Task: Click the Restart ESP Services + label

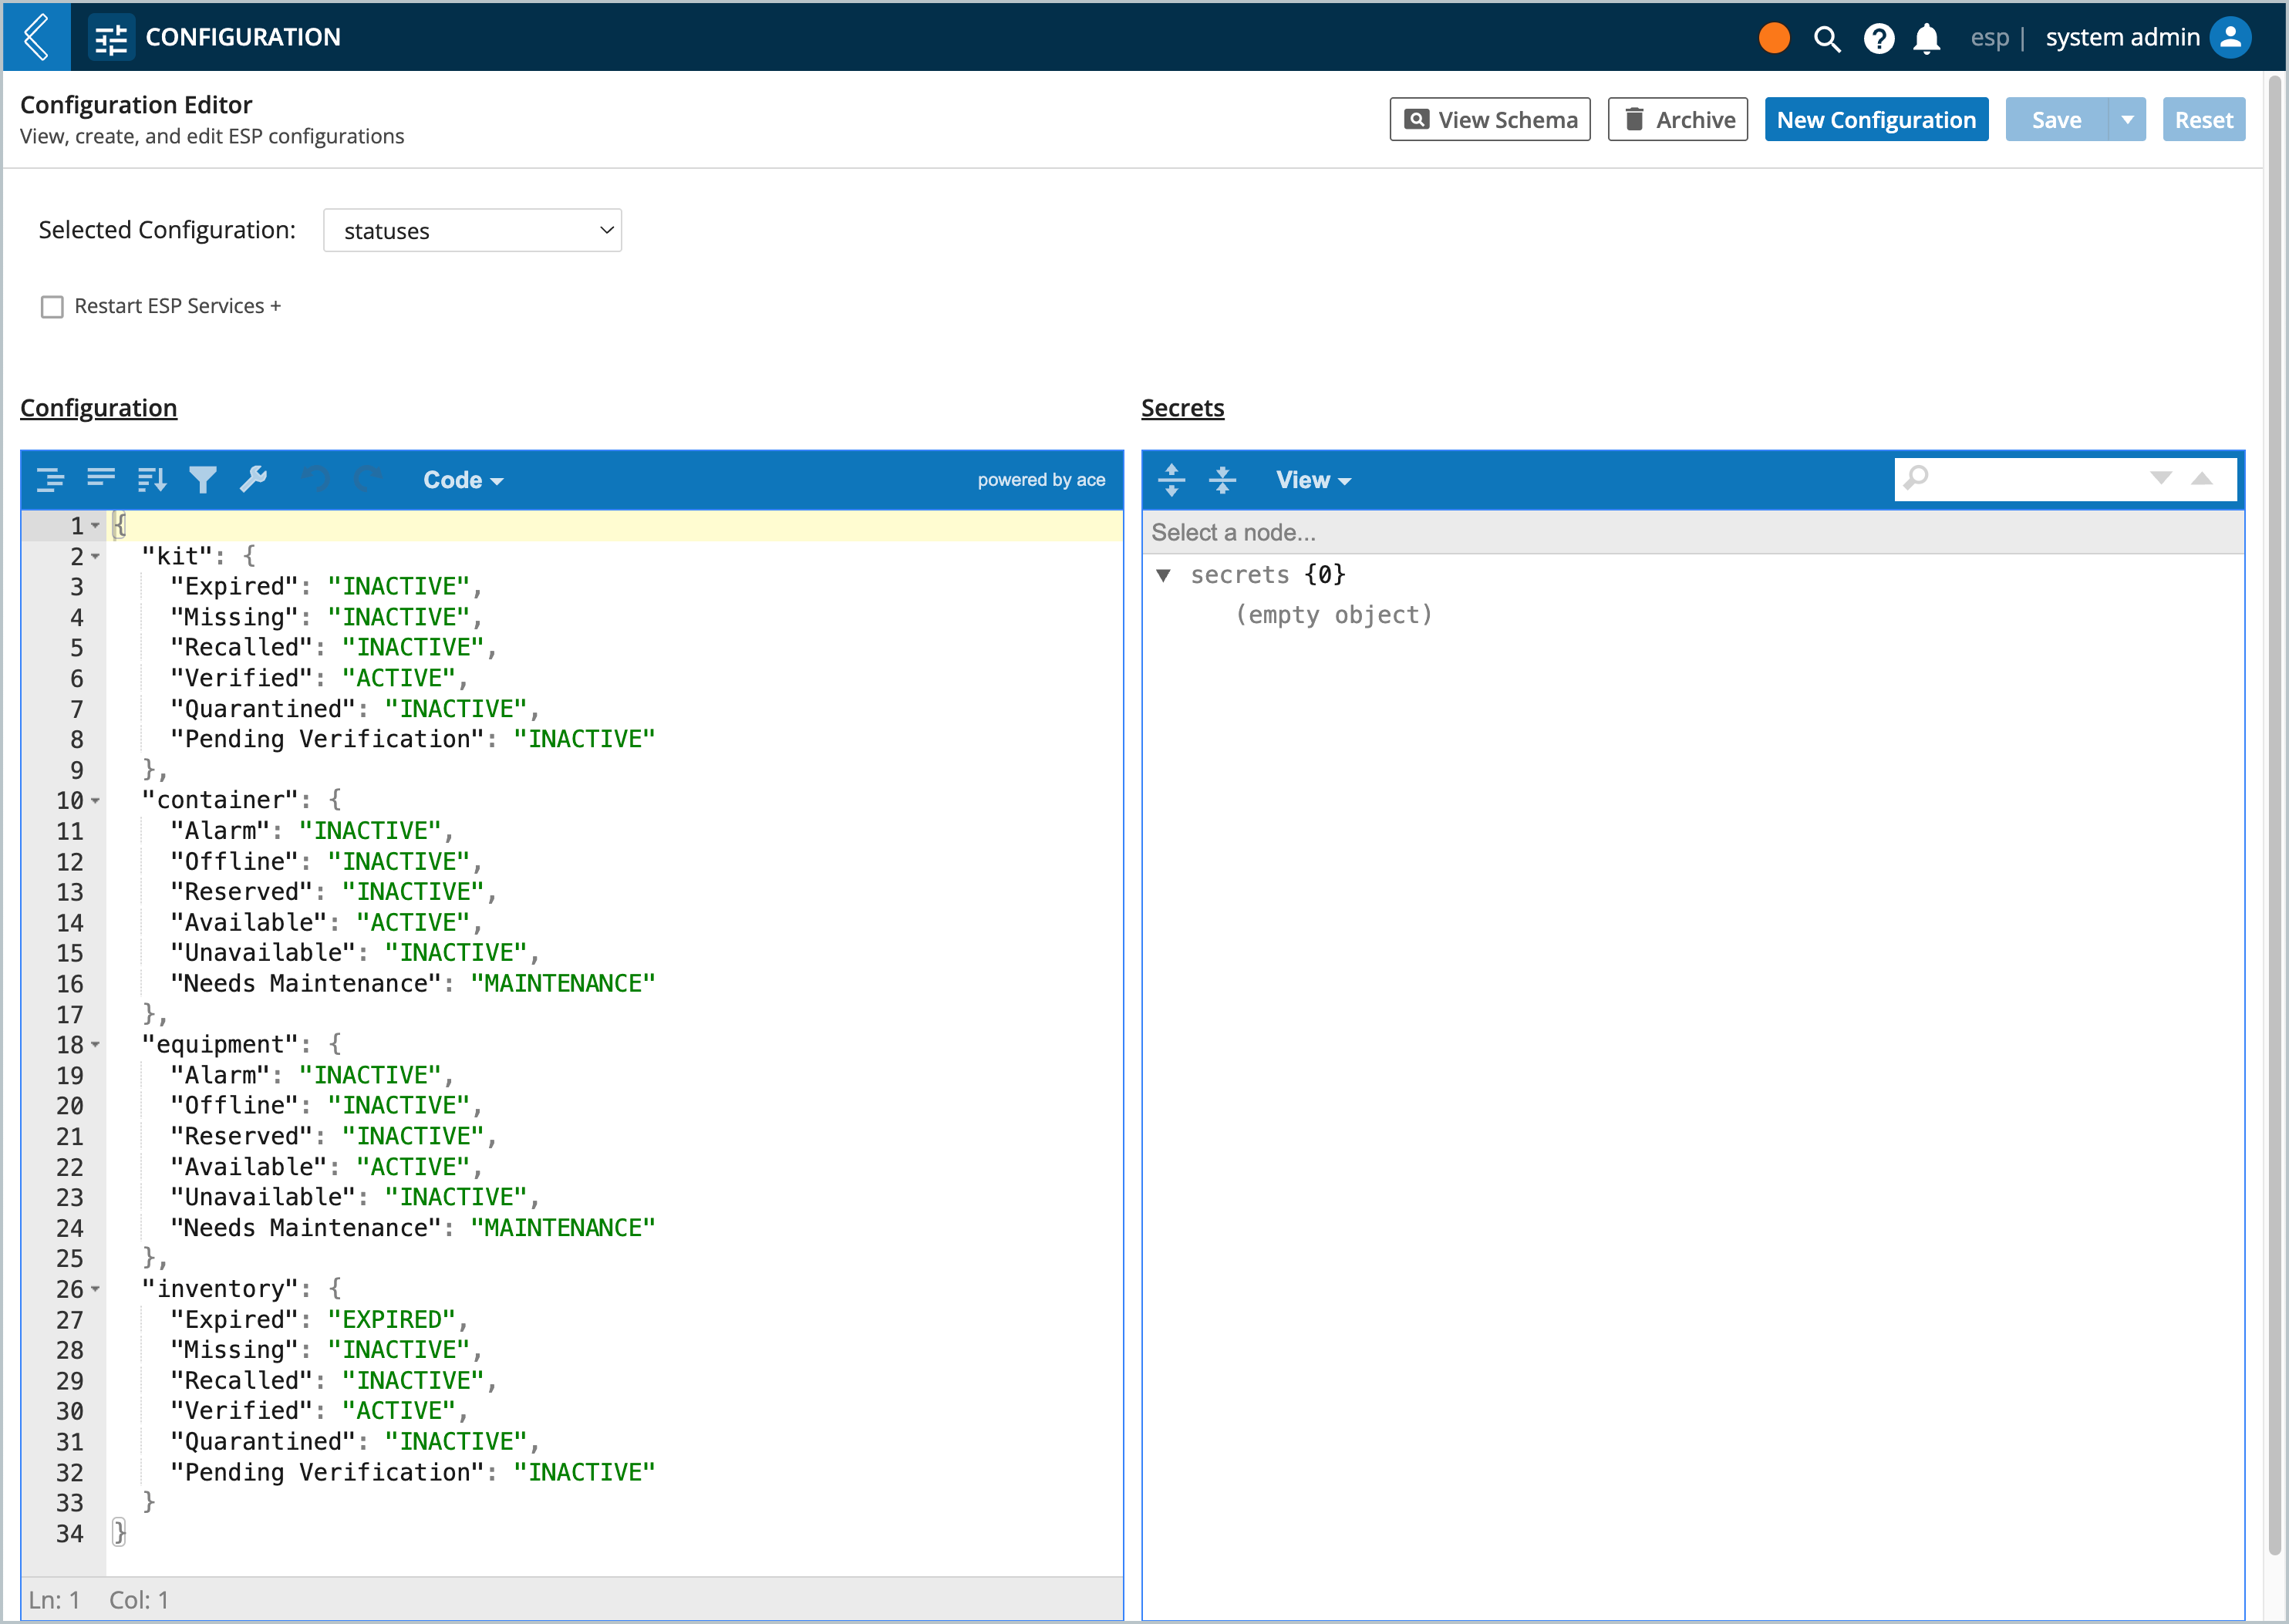Action: pos(177,306)
